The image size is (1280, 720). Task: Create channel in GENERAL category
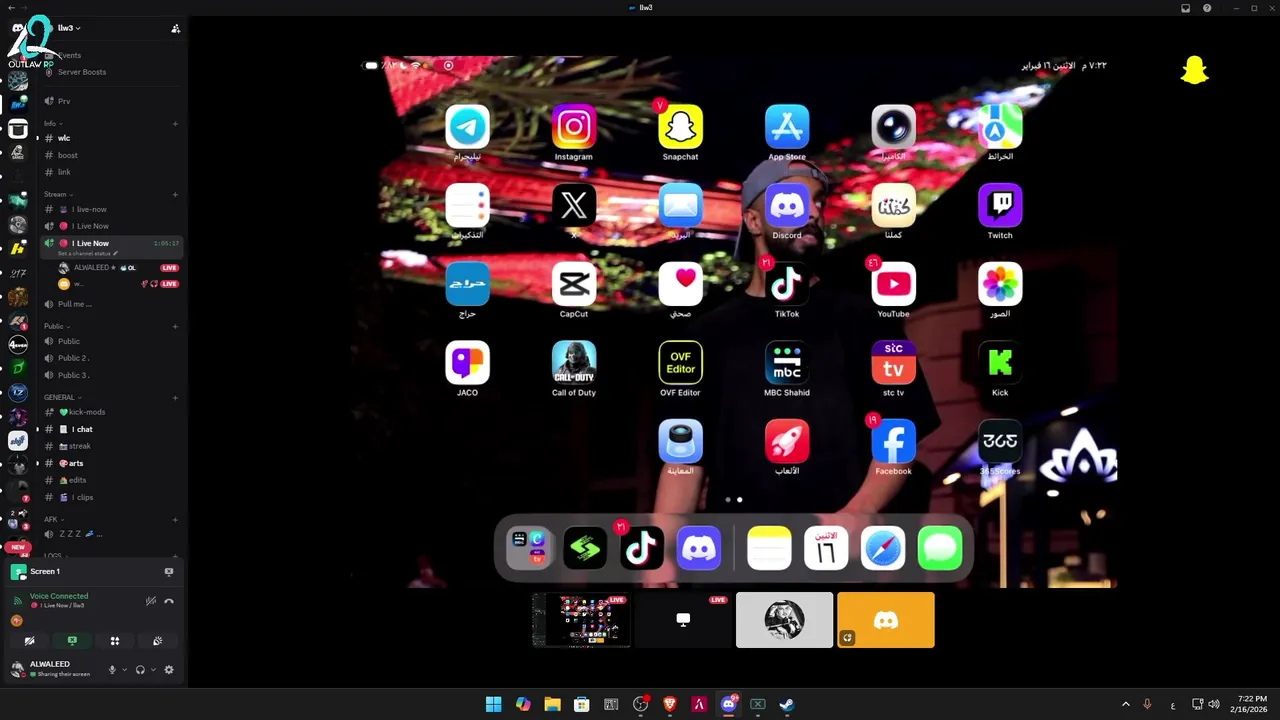[x=175, y=398]
